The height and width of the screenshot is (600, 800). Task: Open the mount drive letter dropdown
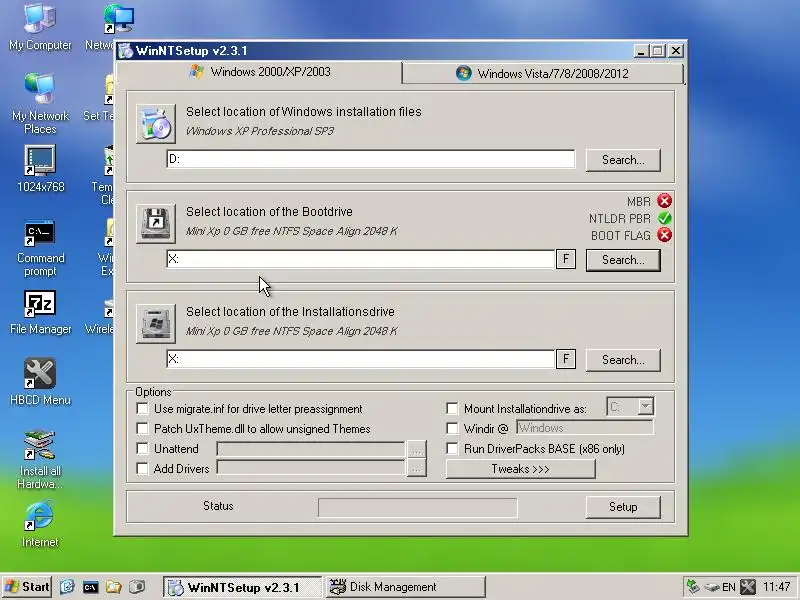pyautogui.click(x=645, y=407)
